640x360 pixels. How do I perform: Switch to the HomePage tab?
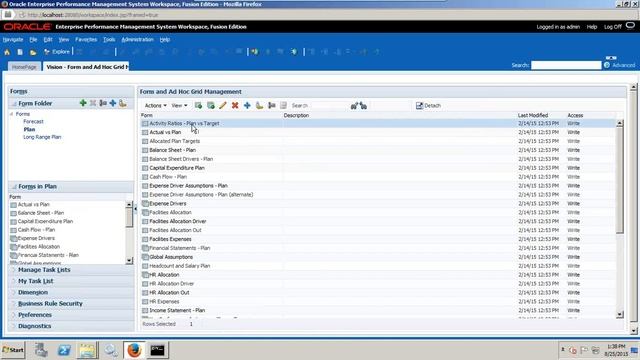click(x=24, y=67)
